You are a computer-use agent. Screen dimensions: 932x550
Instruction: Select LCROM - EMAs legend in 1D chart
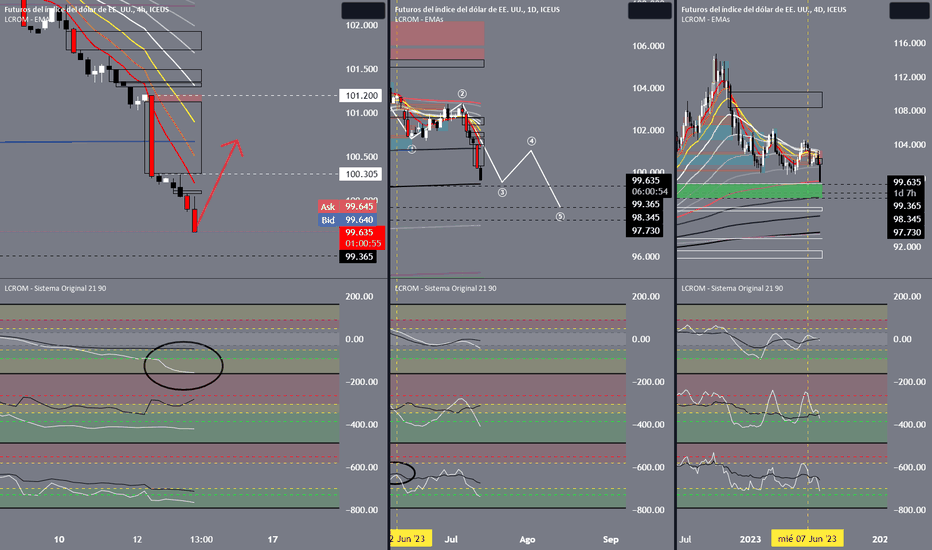click(419, 20)
